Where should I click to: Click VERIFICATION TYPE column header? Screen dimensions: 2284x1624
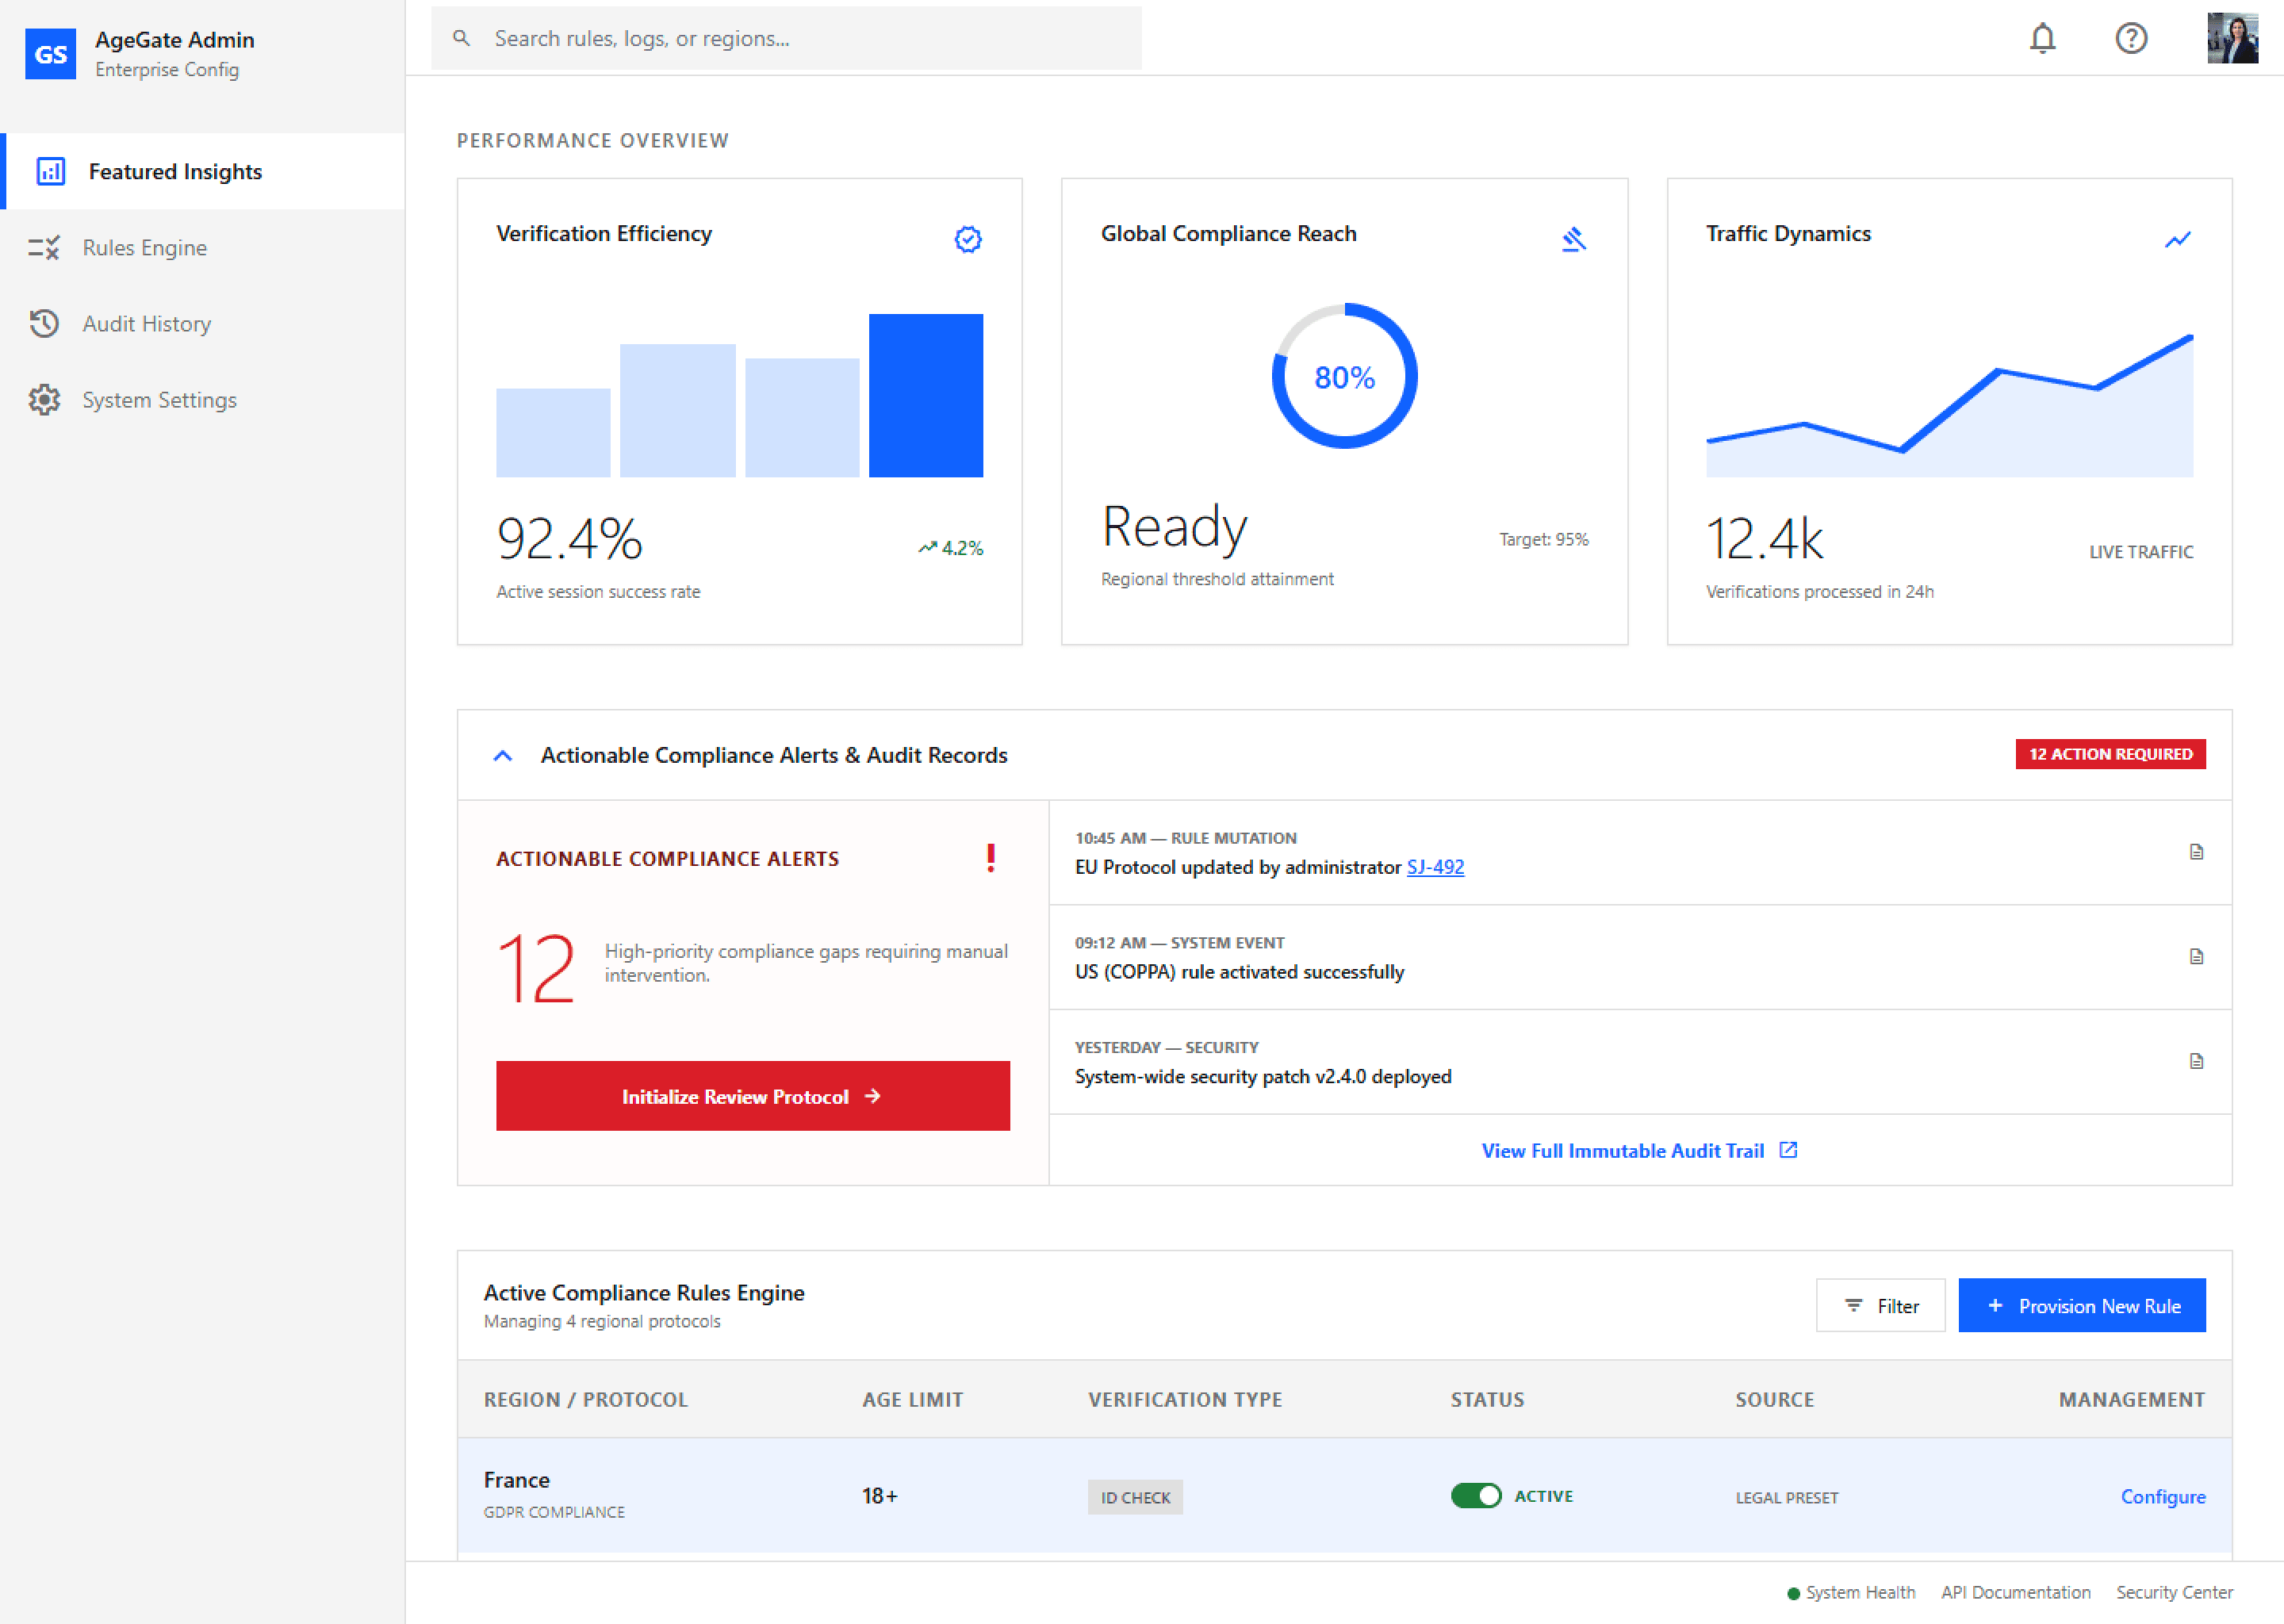[x=1185, y=1399]
